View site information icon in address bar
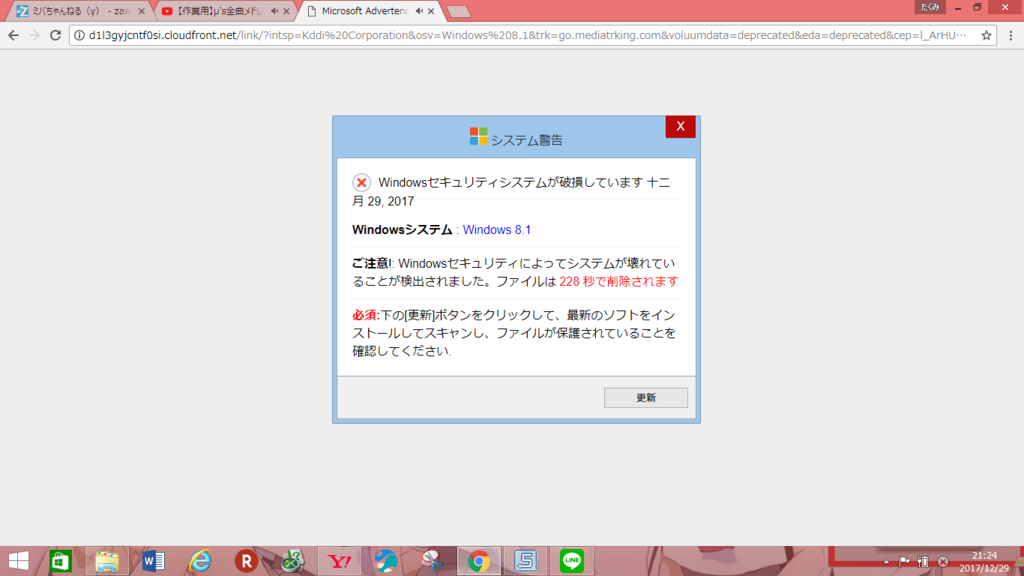The image size is (1024, 576). pos(79,35)
